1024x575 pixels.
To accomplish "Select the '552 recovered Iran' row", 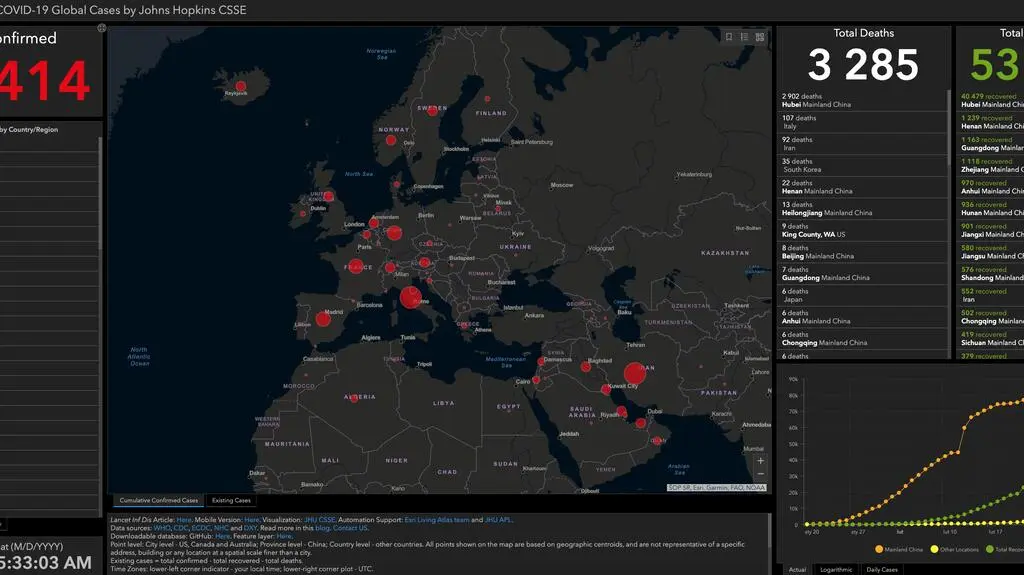I will tap(991, 295).
